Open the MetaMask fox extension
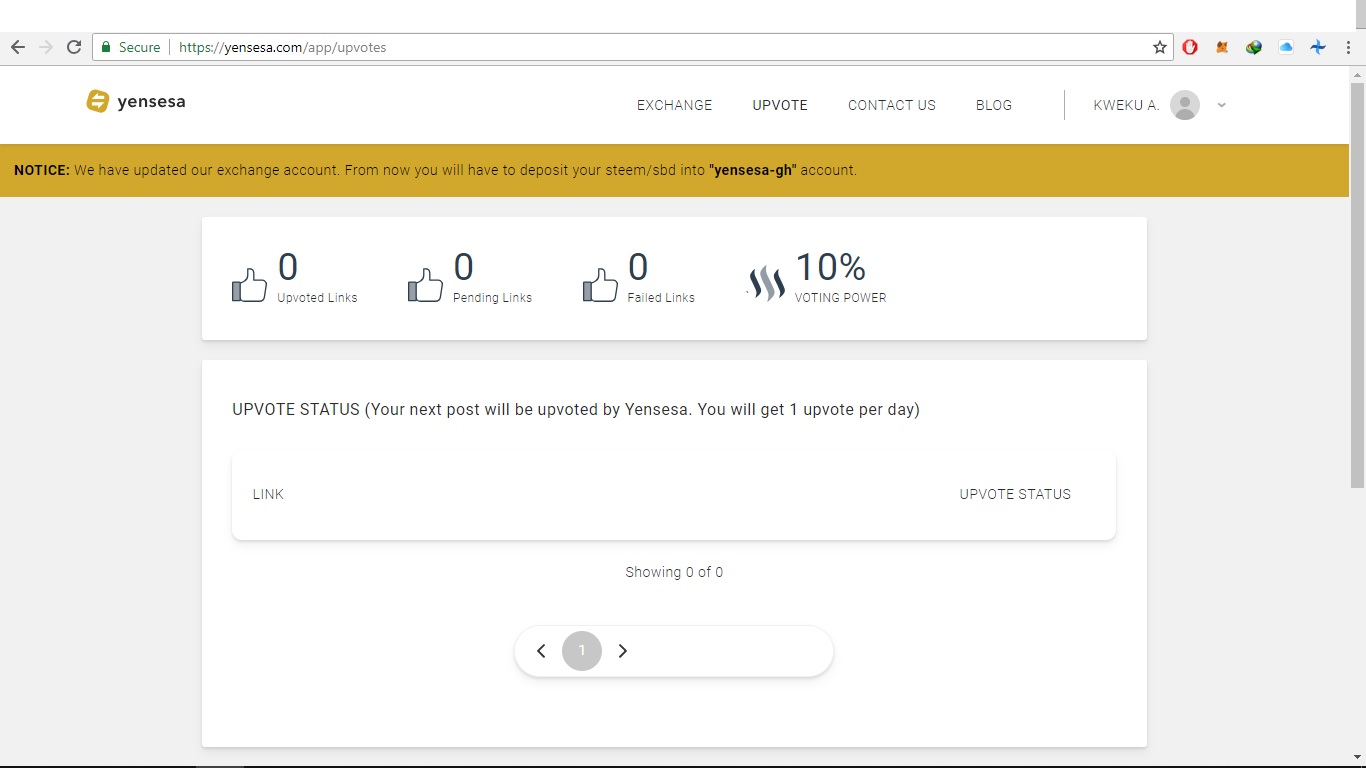The width and height of the screenshot is (1366, 768). [1222, 47]
